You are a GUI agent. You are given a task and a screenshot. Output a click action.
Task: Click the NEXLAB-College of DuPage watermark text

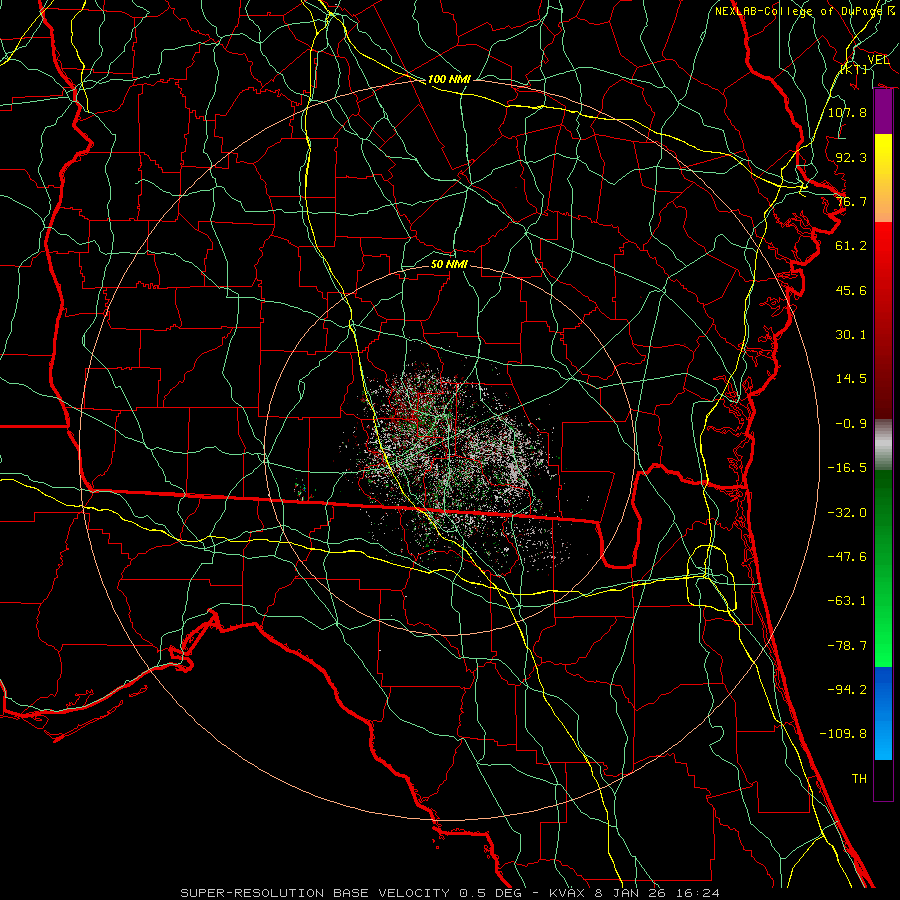click(806, 11)
